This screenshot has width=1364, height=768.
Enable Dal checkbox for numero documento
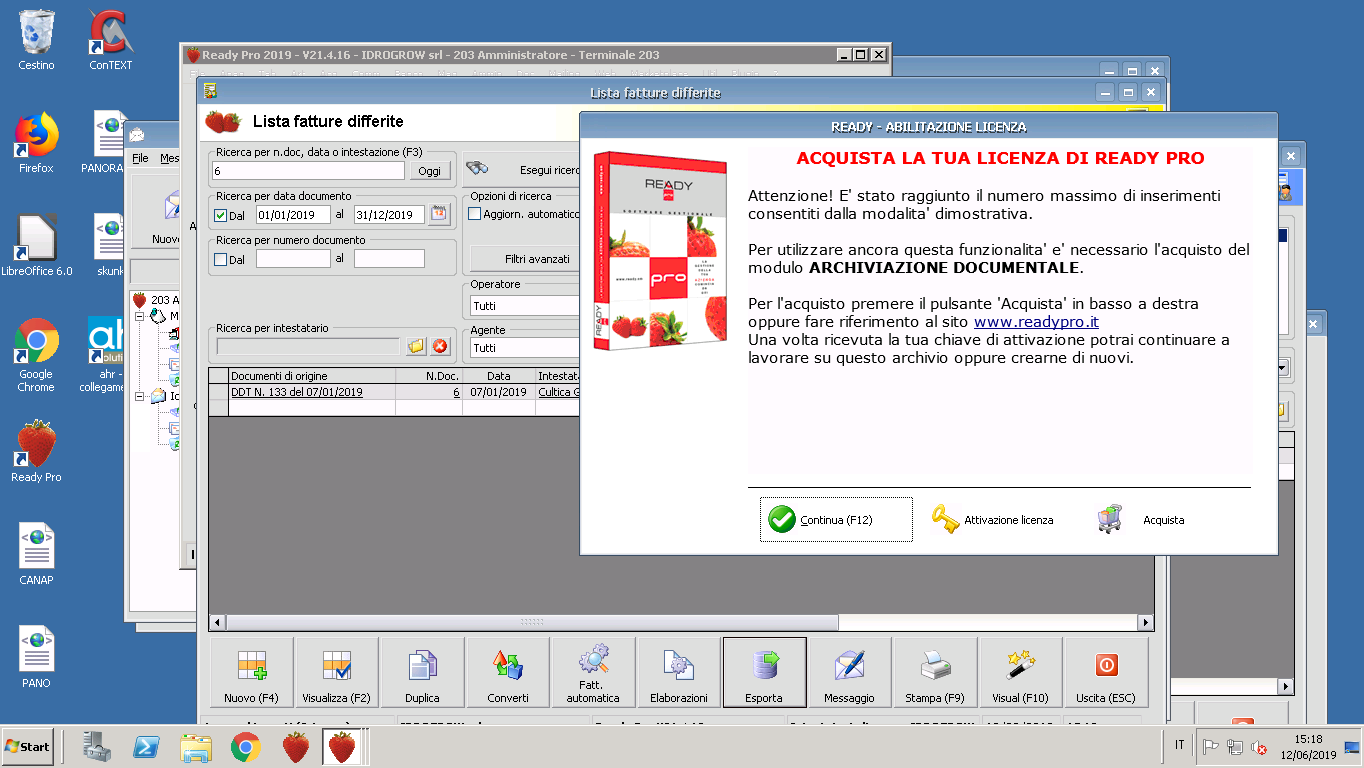click(x=221, y=259)
